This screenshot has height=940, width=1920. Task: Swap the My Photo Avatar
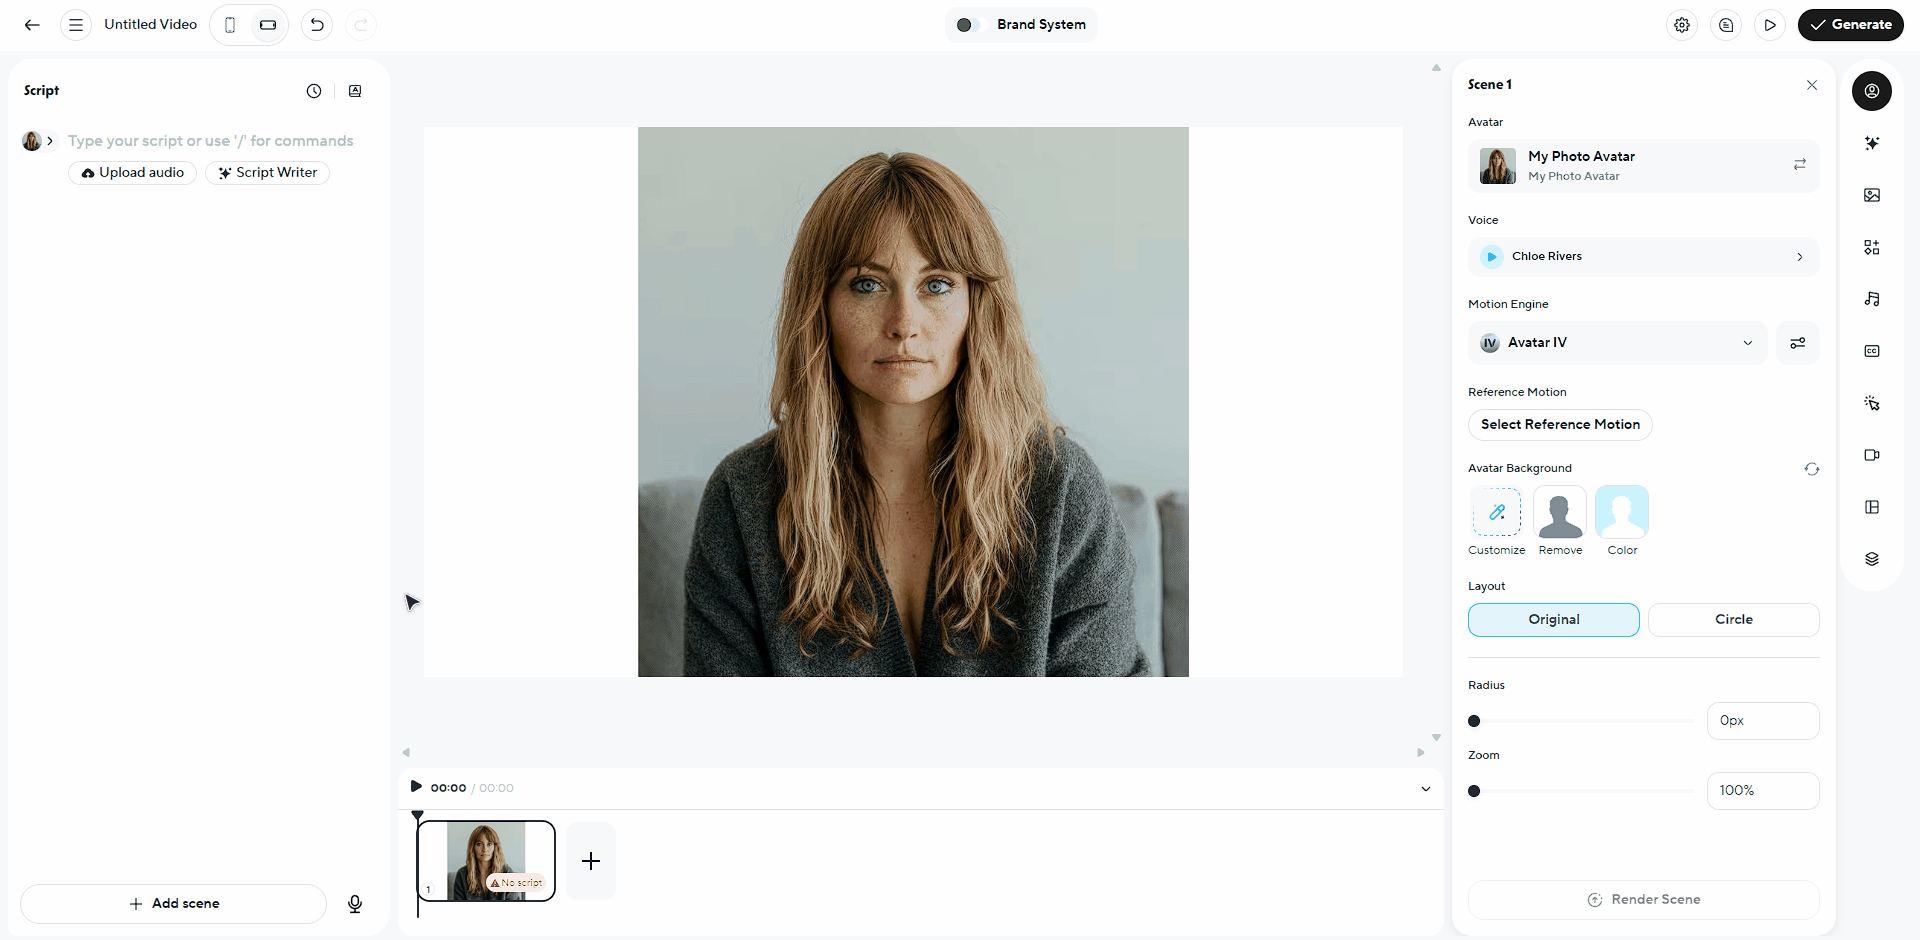click(x=1799, y=164)
